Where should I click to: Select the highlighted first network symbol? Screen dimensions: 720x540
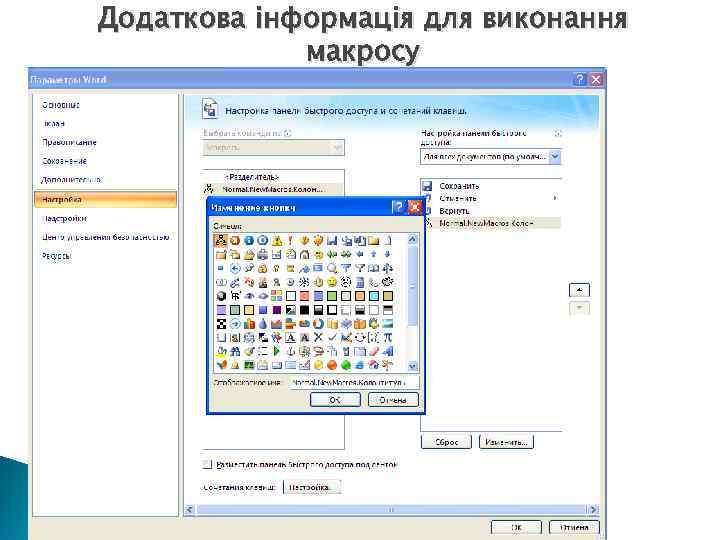221,240
